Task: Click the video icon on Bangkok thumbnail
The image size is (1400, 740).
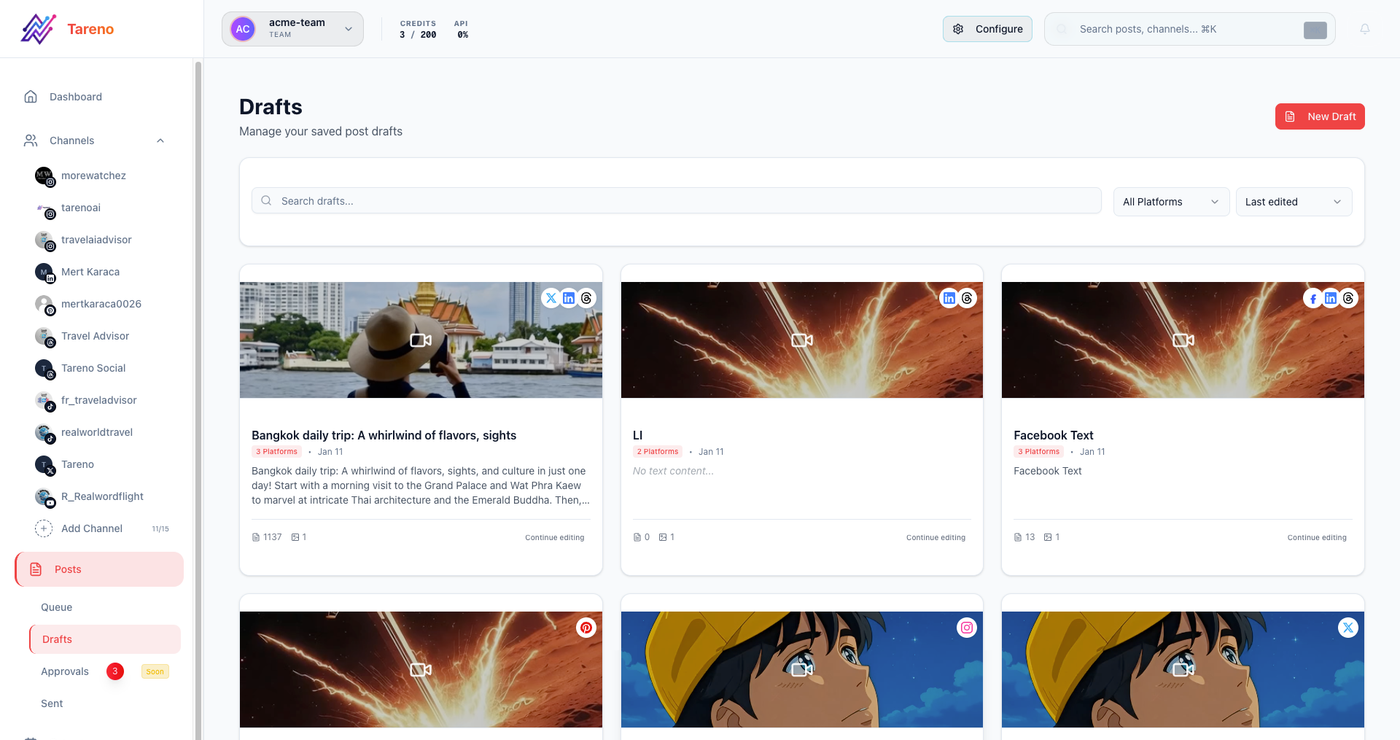Action: [x=421, y=340]
